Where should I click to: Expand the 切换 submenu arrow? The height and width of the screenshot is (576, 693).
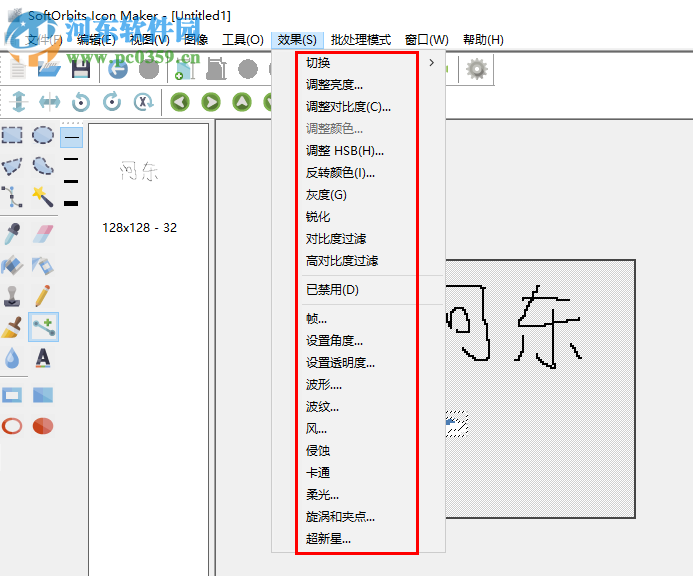(x=432, y=63)
